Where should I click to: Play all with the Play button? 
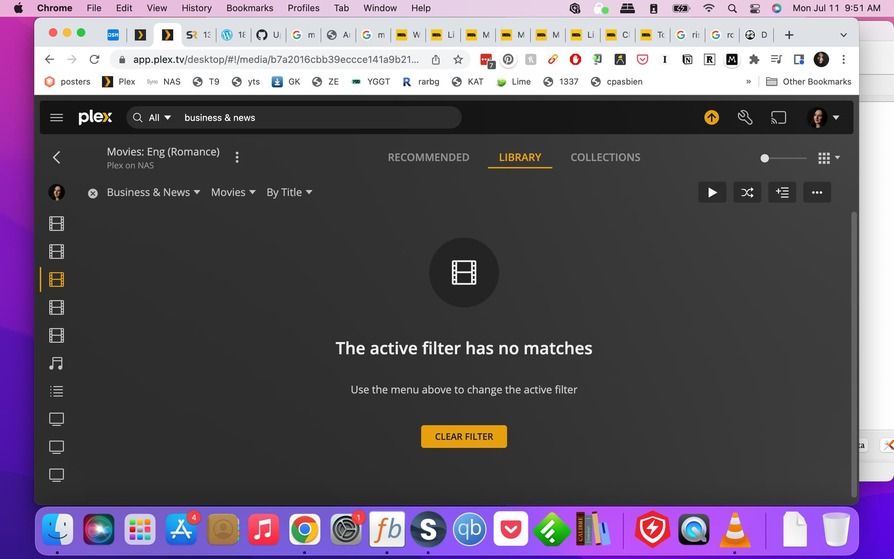click(x=712, y=193)
